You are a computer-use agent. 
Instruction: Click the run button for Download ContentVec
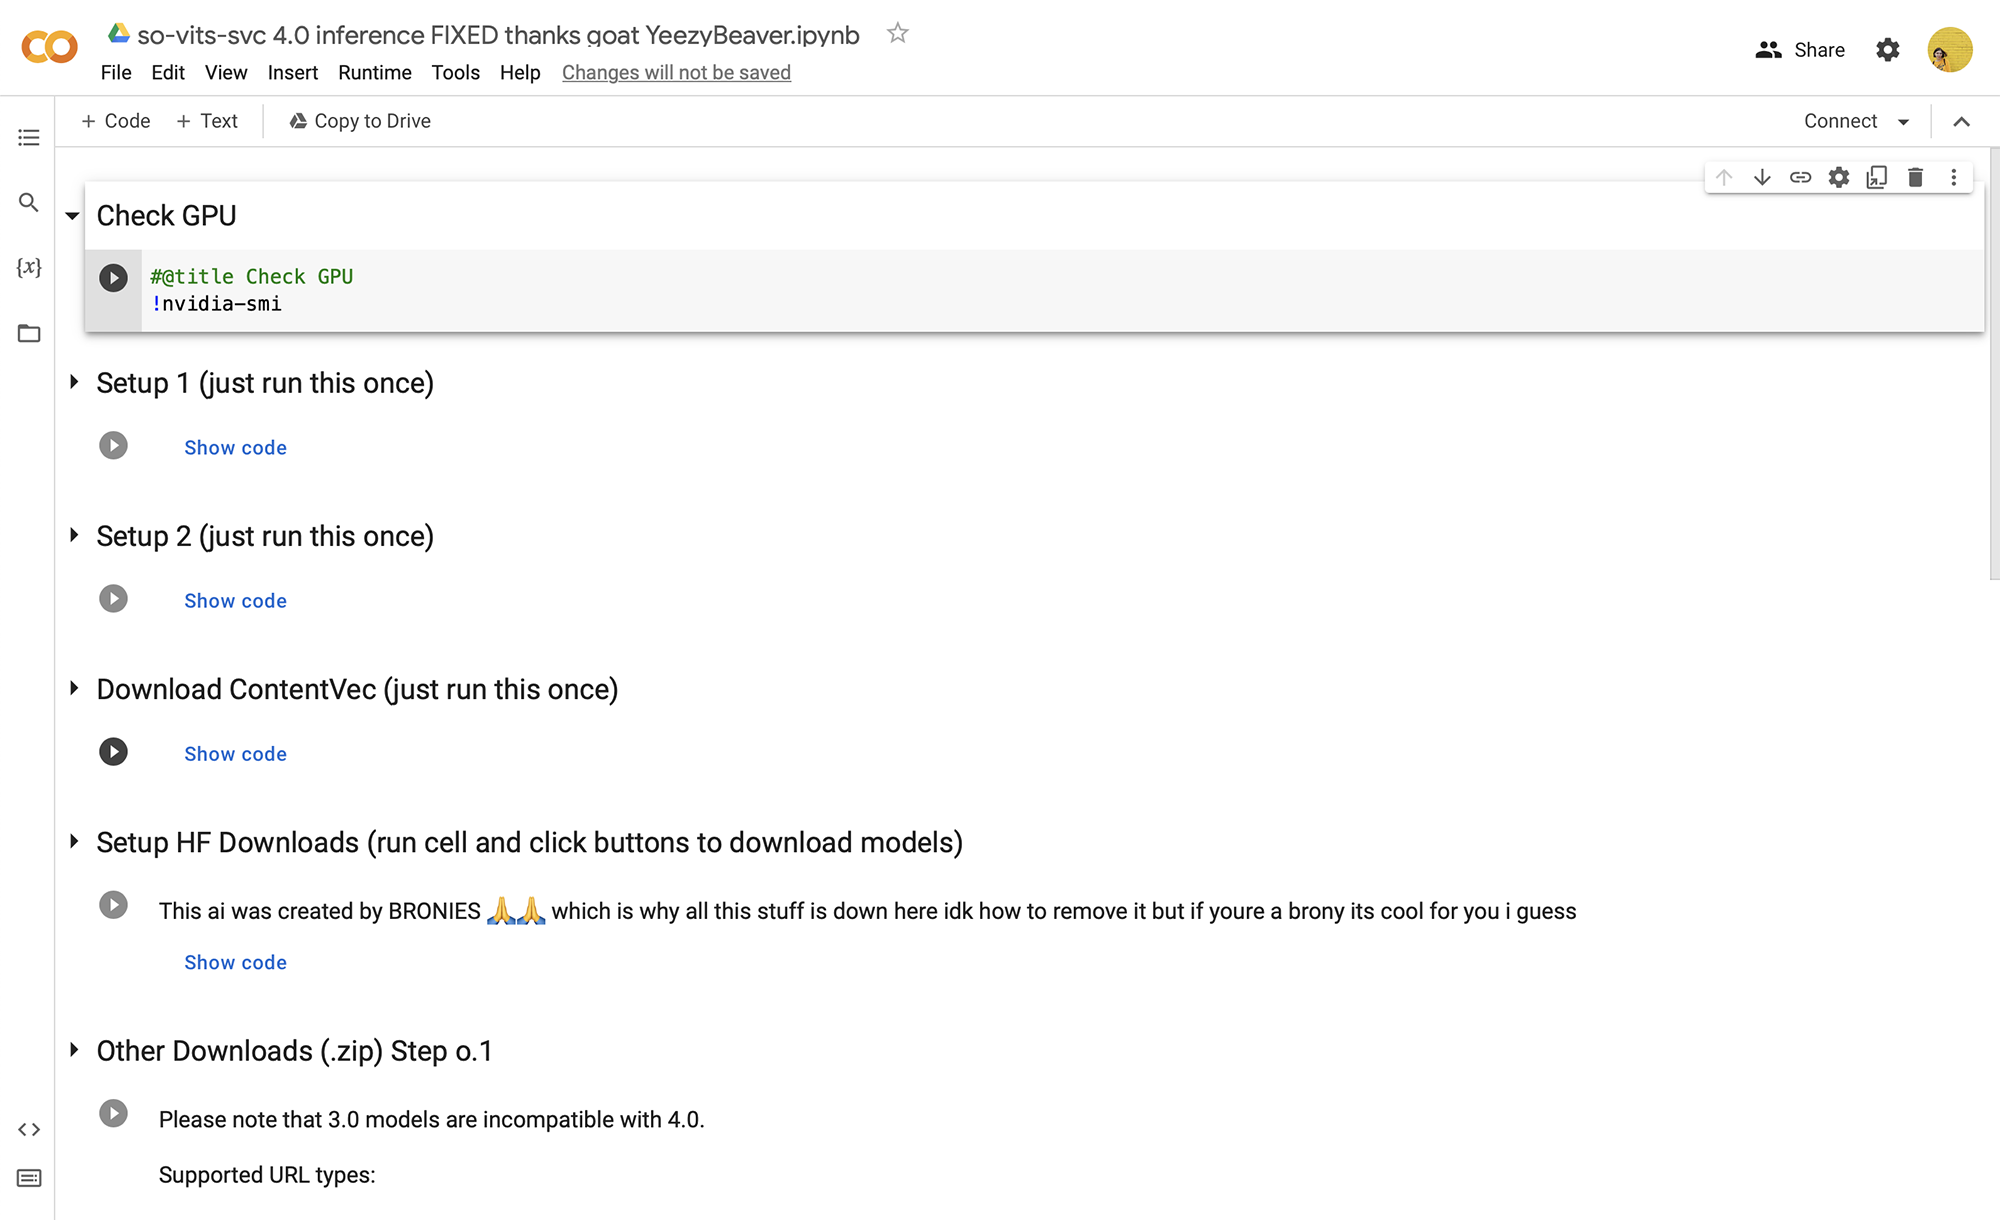[113, 751]
